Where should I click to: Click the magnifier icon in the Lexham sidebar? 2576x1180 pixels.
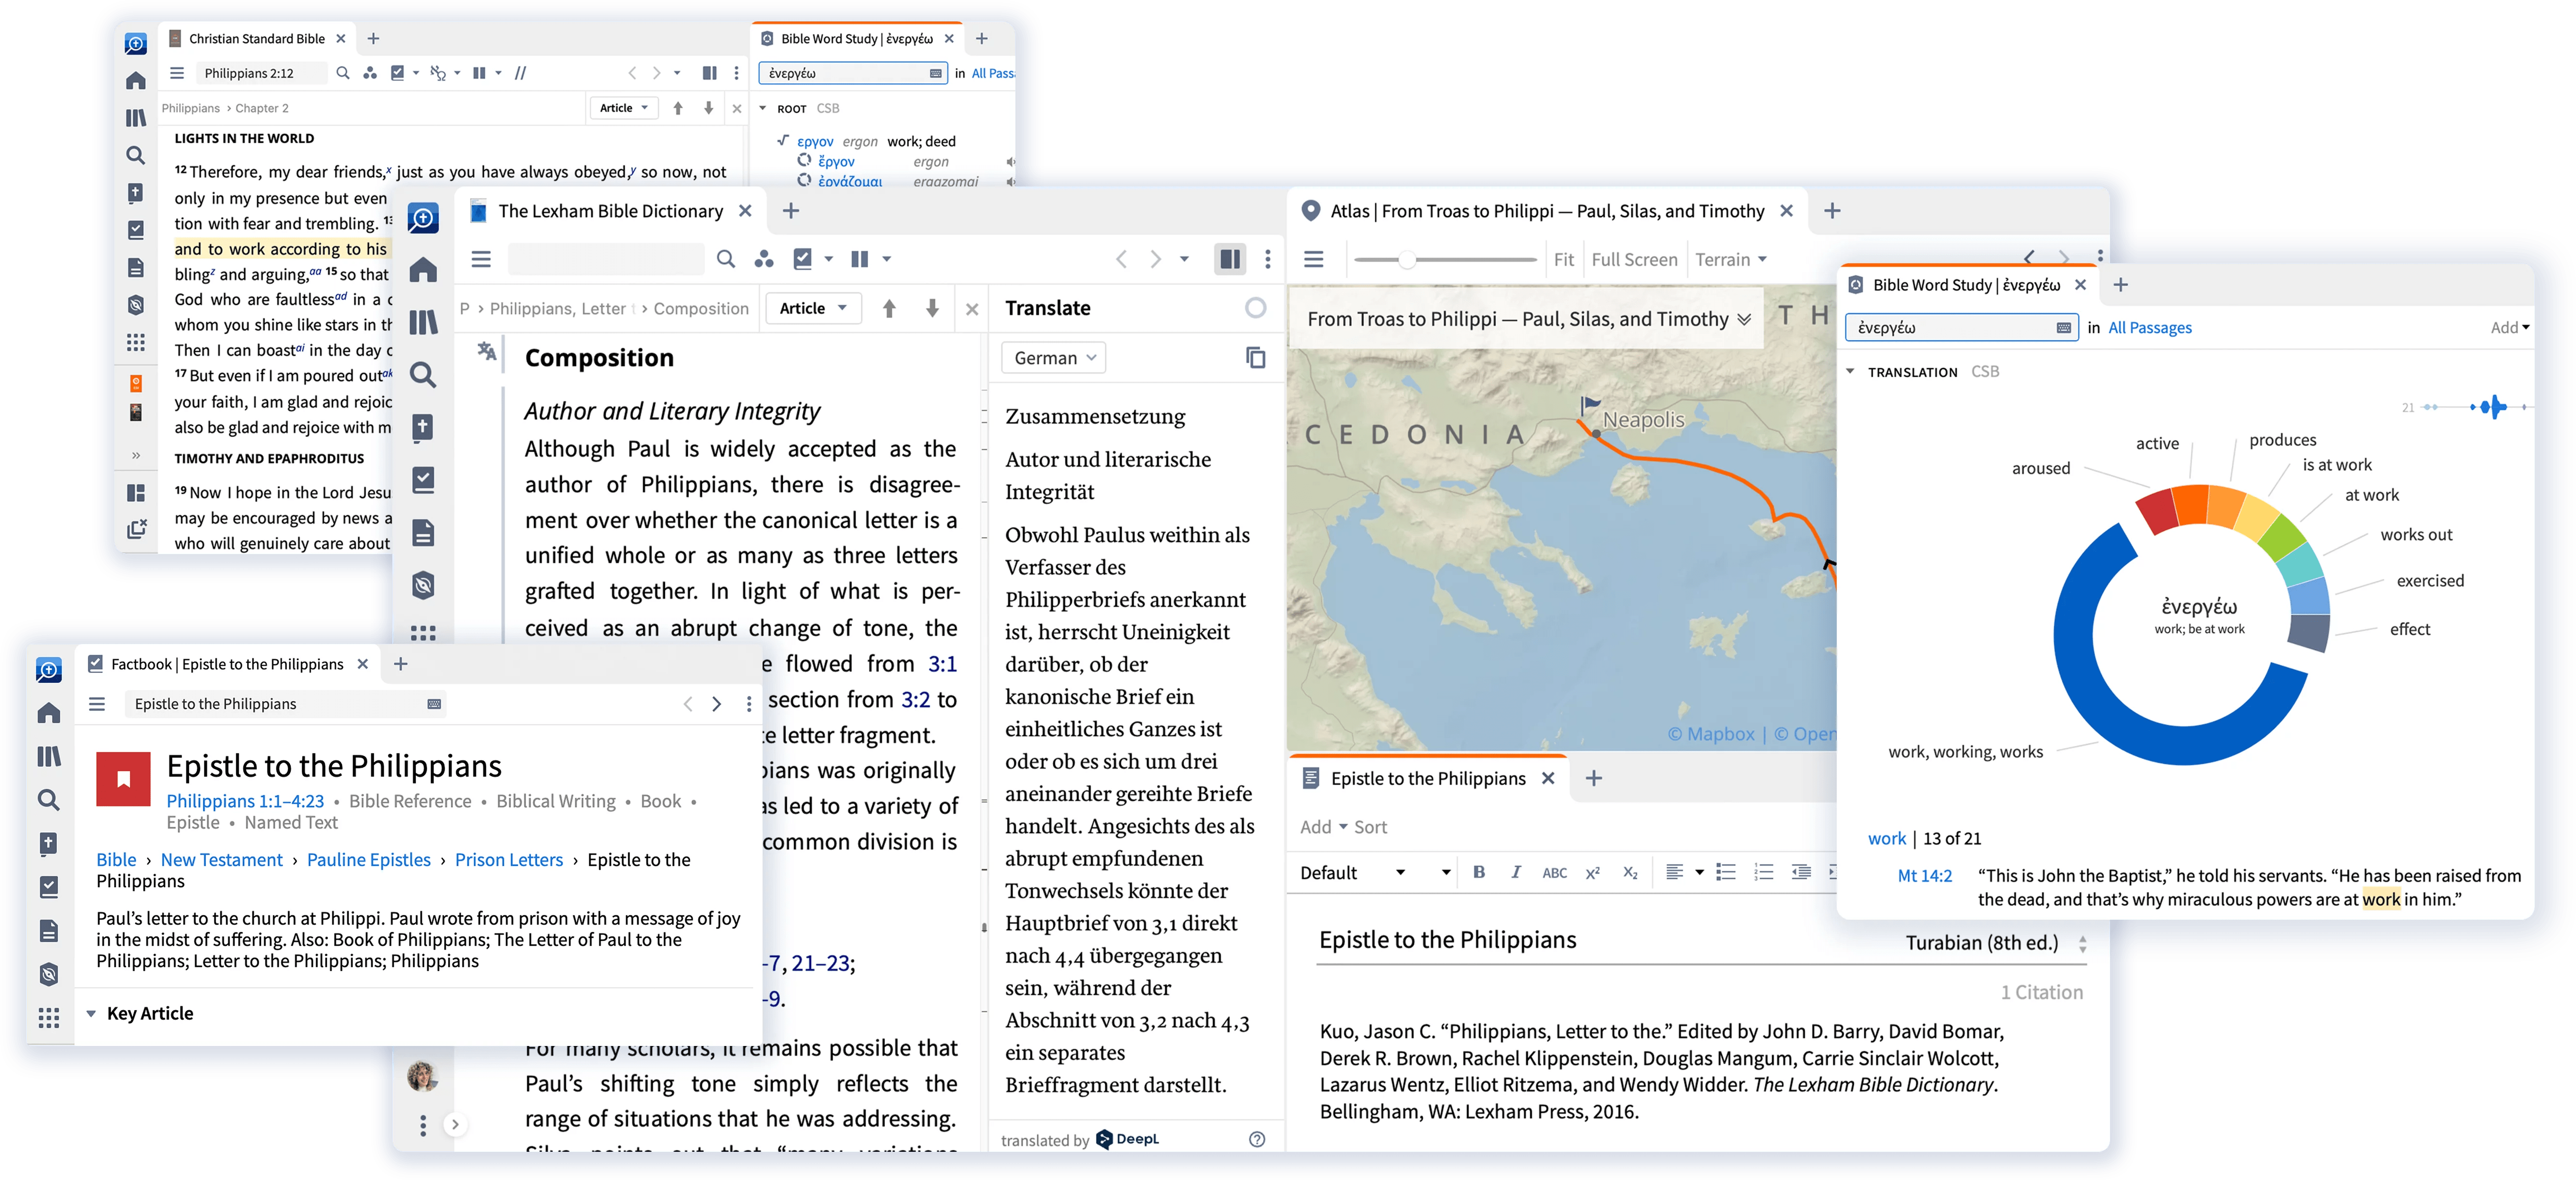(423, 375)
